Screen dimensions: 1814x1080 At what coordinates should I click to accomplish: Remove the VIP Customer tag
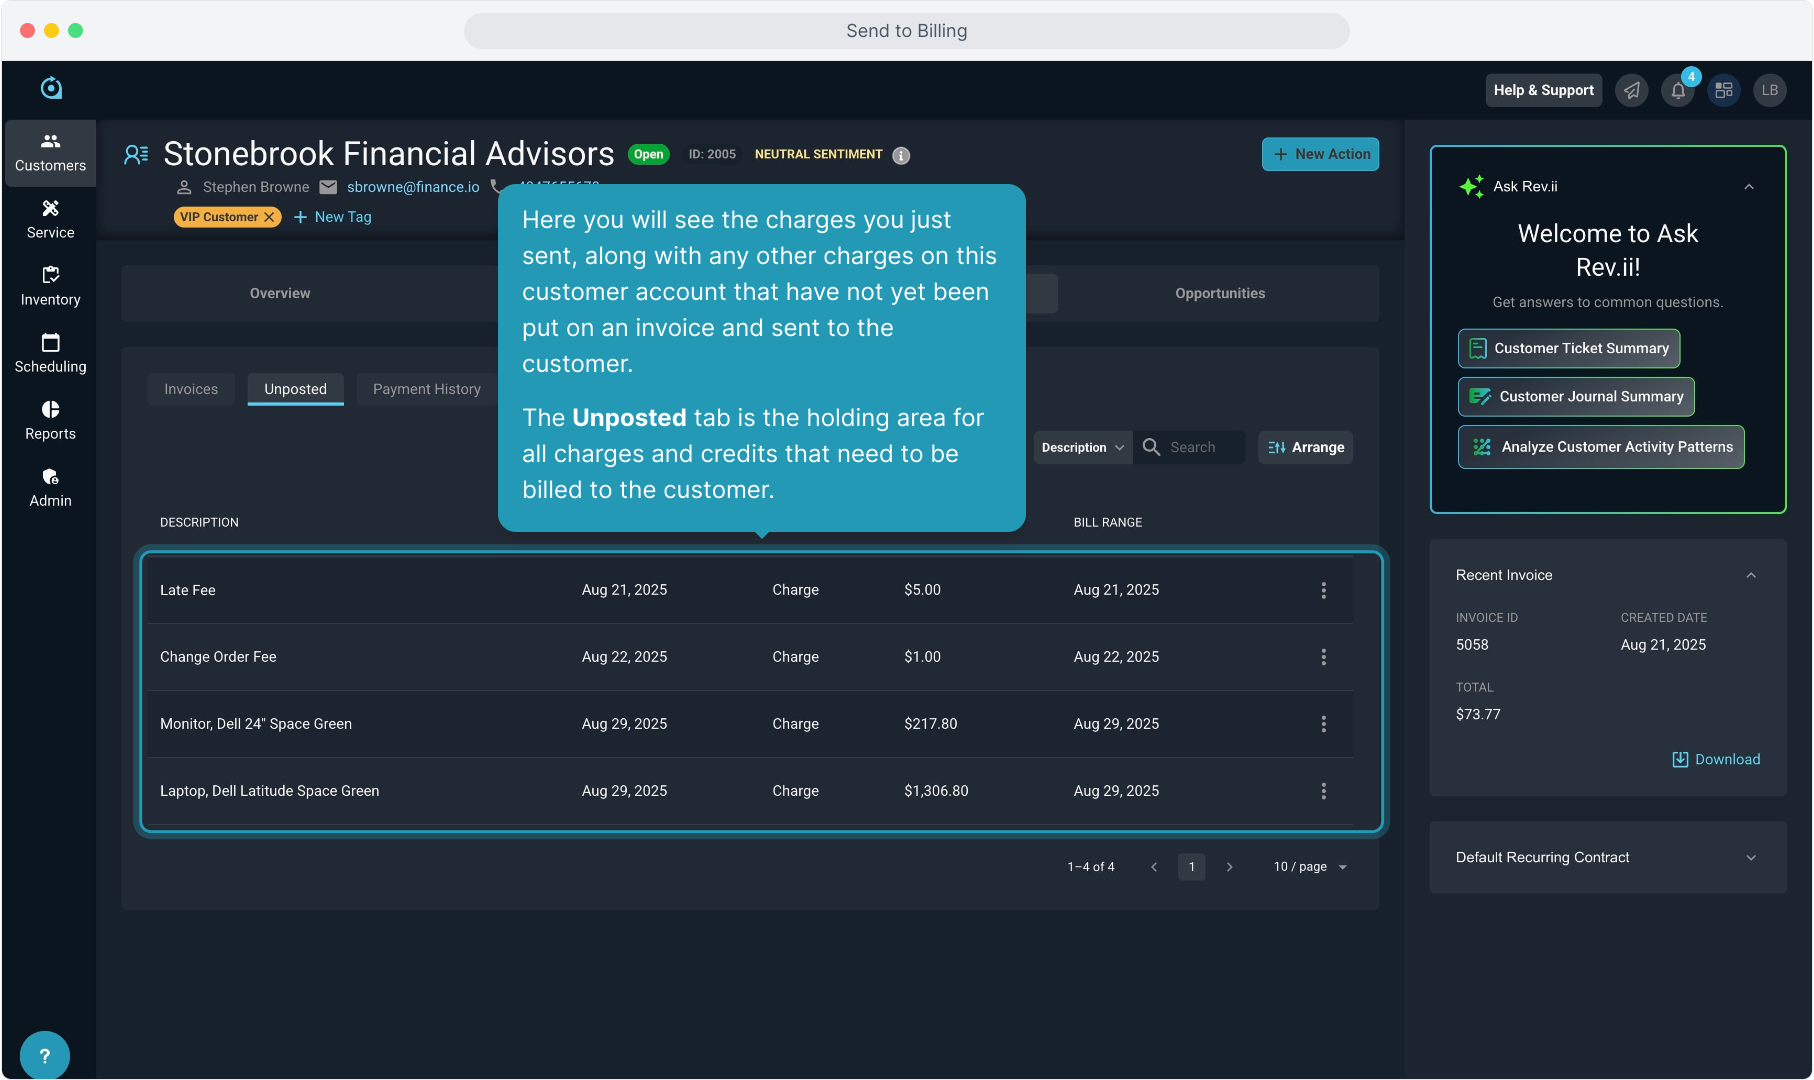(269, 217)
